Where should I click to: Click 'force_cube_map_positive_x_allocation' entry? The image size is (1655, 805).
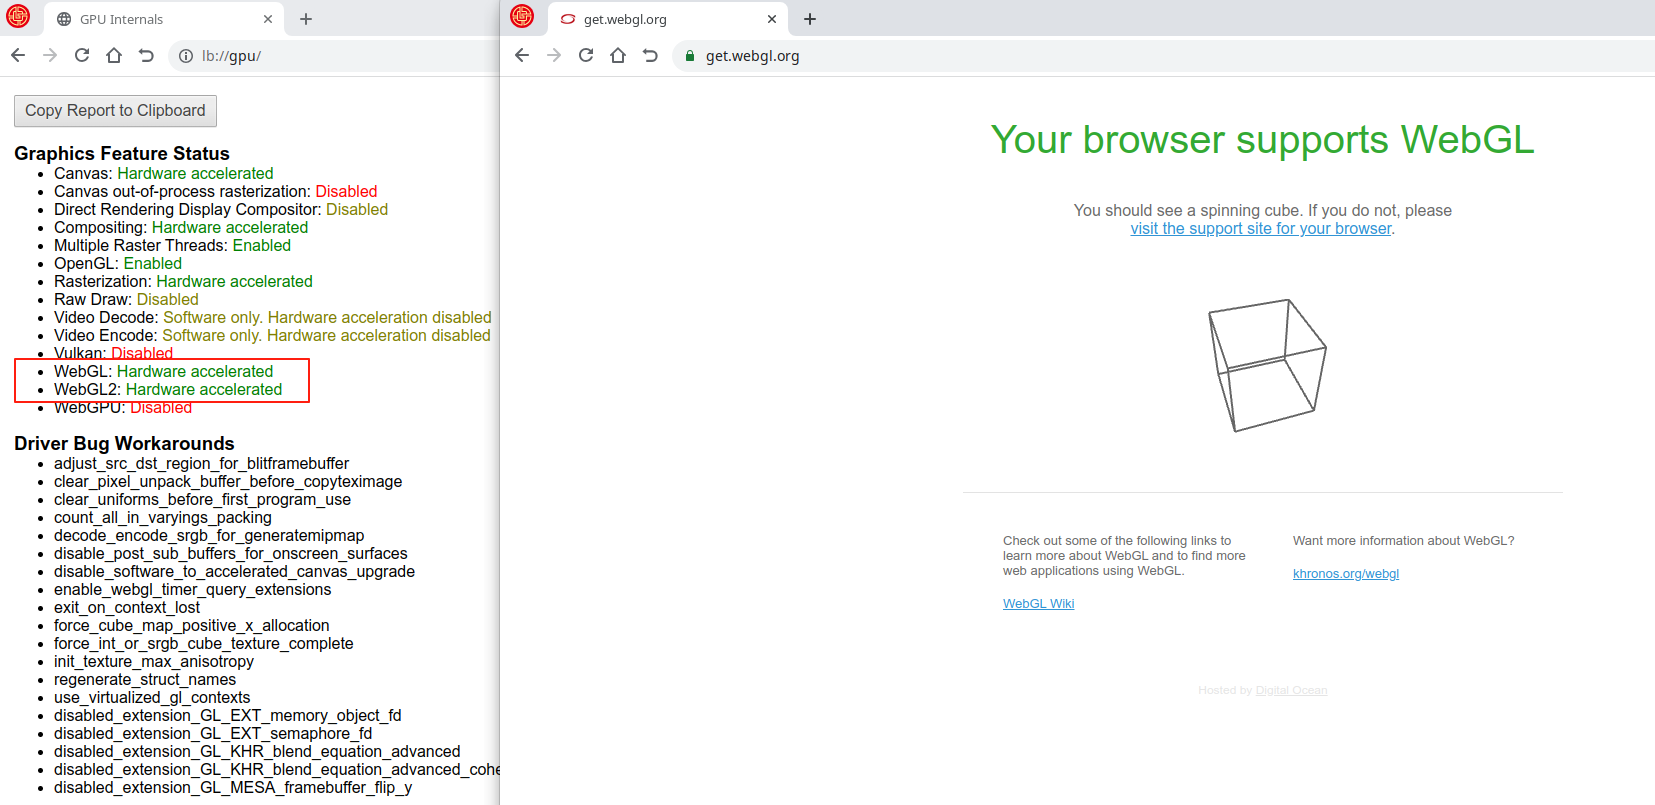192,625
